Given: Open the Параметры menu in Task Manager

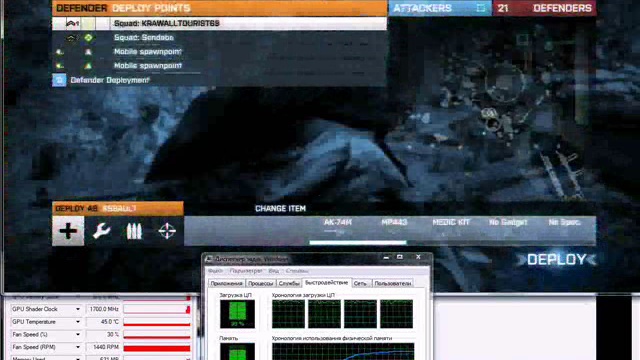Looking at the screenshot, I should tap(246, 271).
